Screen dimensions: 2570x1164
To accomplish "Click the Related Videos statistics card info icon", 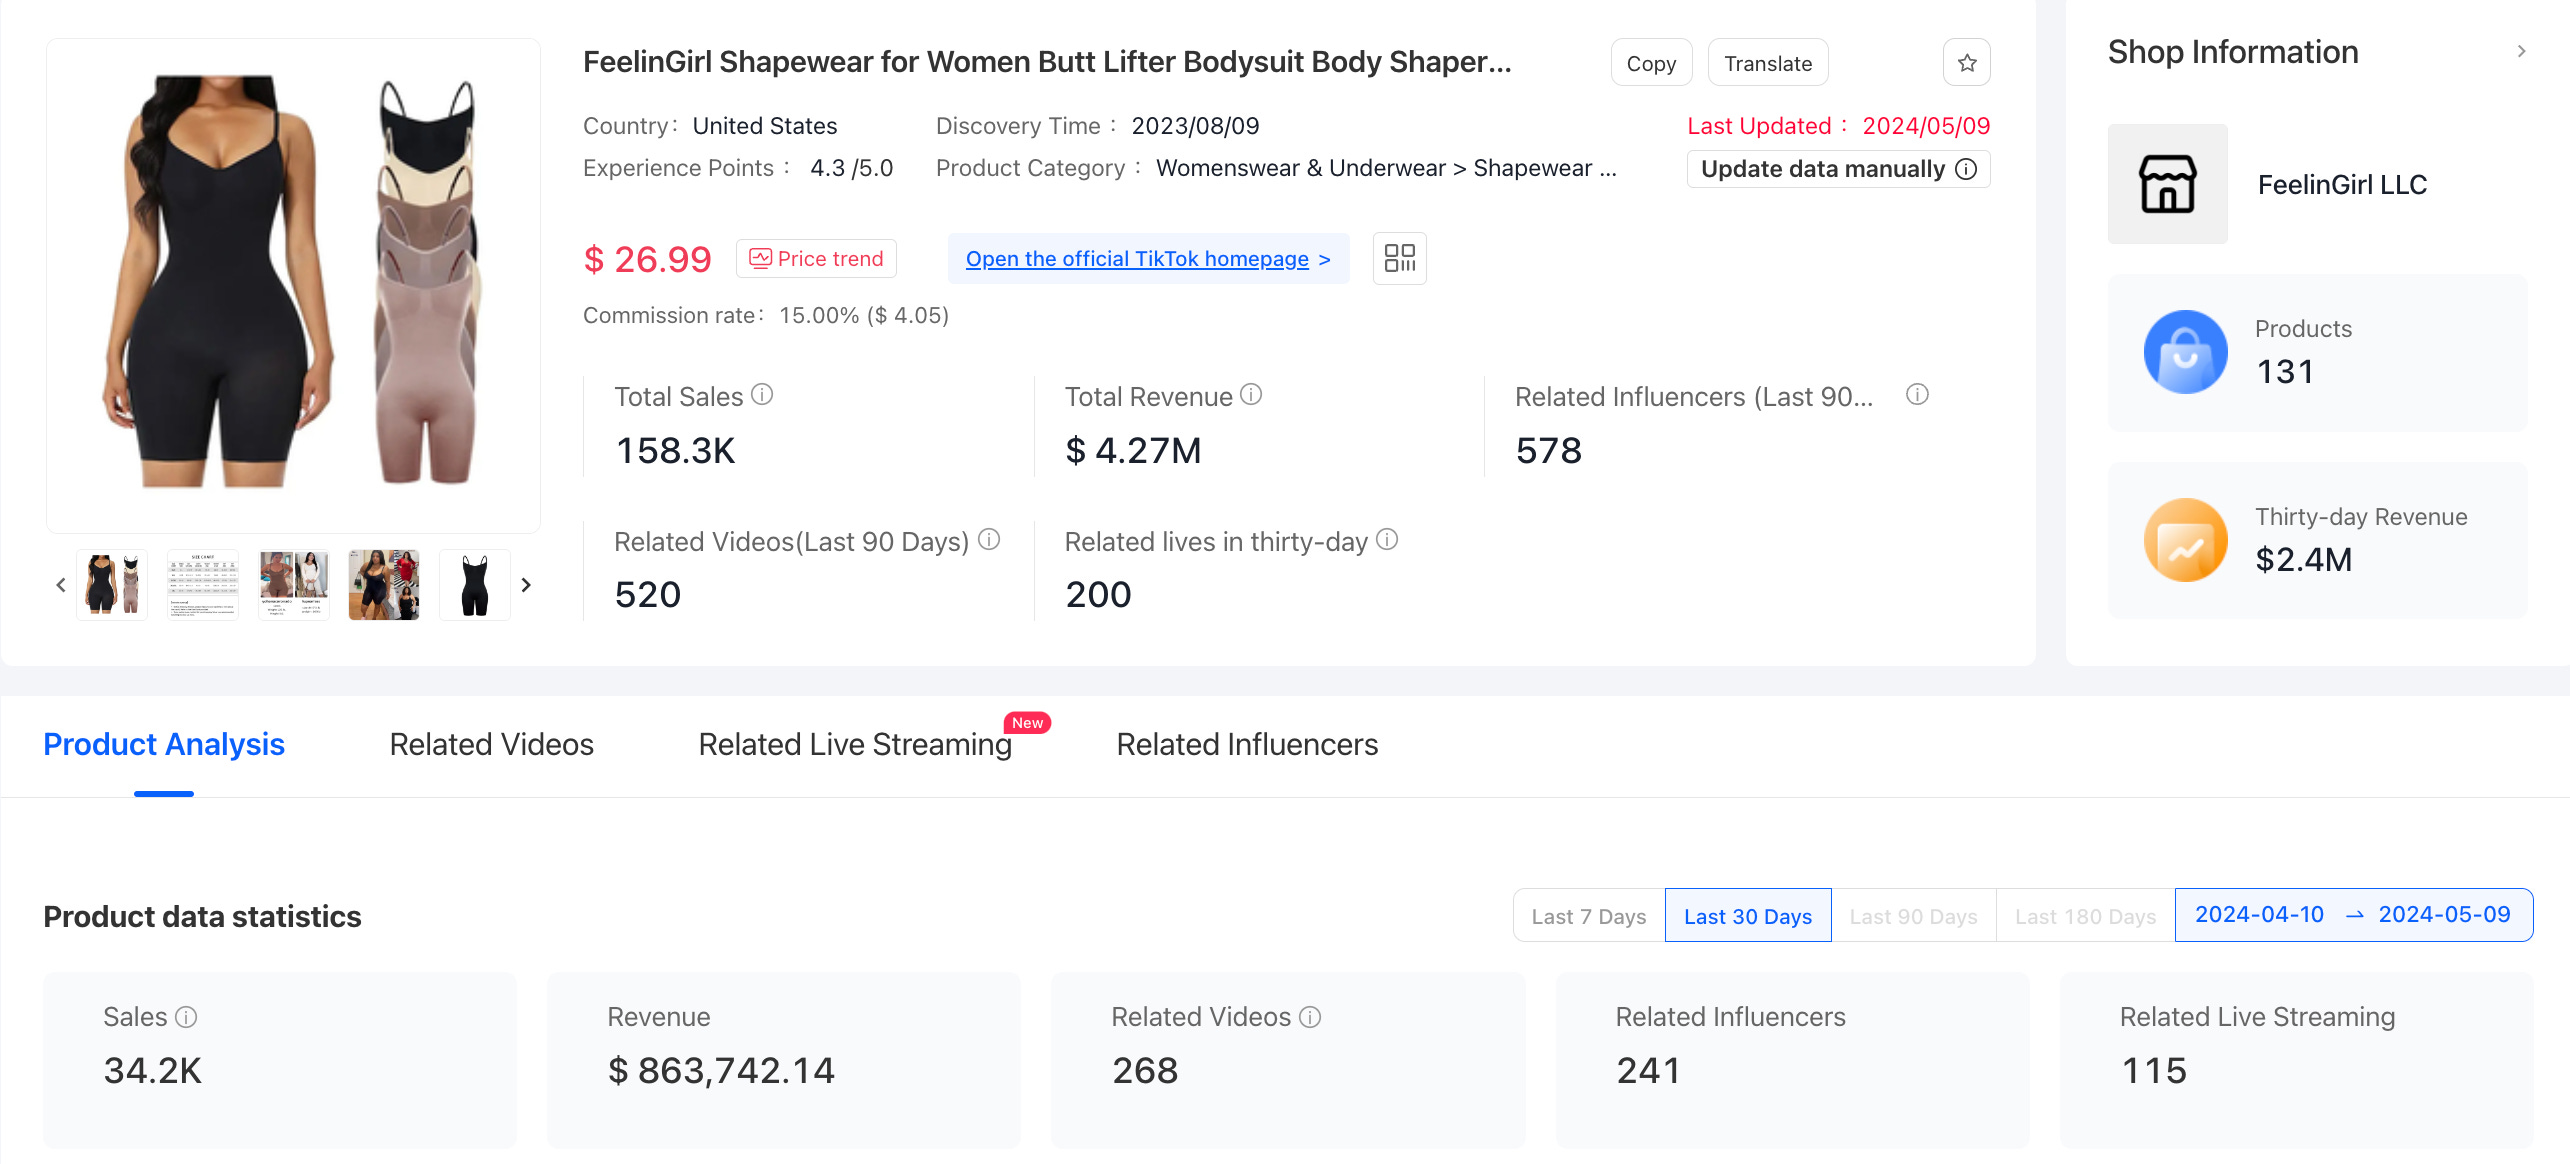I will [1310, 1017].
